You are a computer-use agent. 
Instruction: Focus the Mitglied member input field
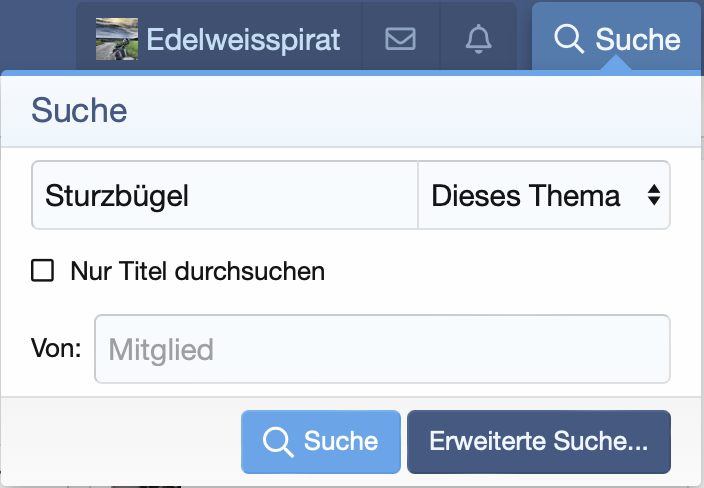[382, 349]
